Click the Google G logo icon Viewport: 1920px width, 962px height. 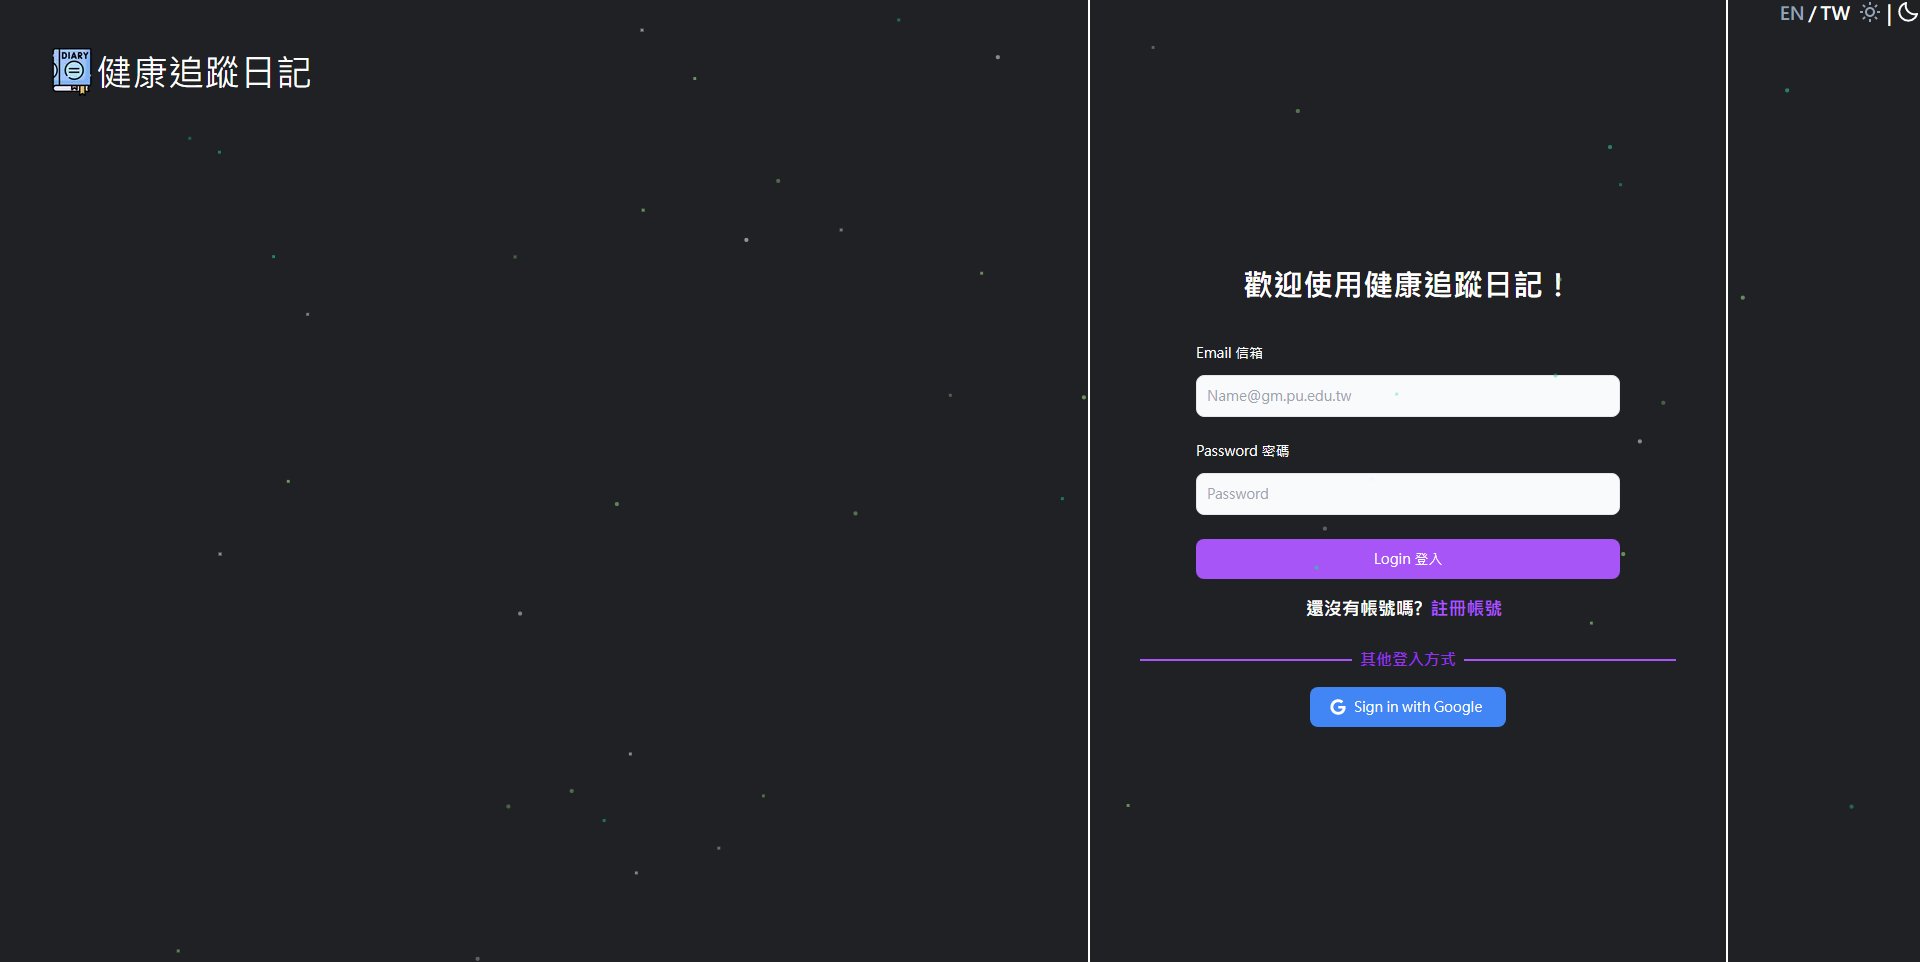click(x=1337, y=707)
